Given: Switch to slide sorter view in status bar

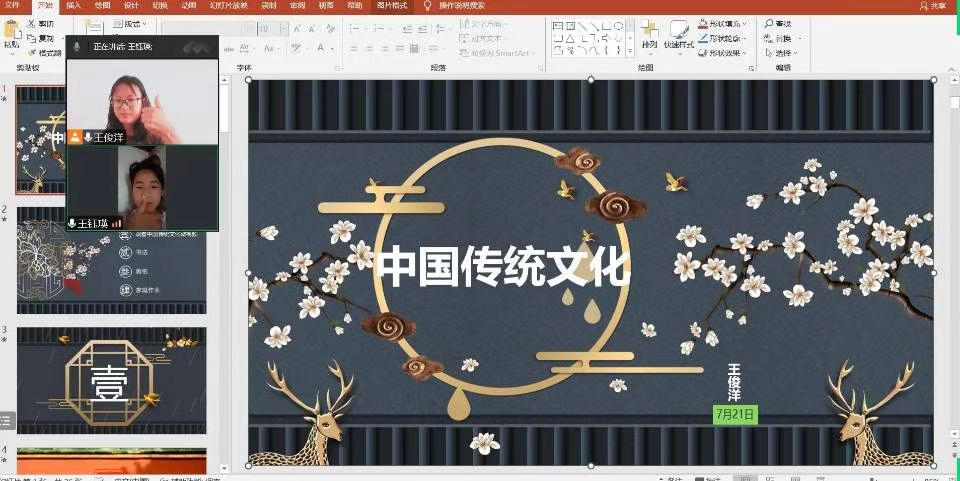Looking at the screenshot, I should click(770, 479).
